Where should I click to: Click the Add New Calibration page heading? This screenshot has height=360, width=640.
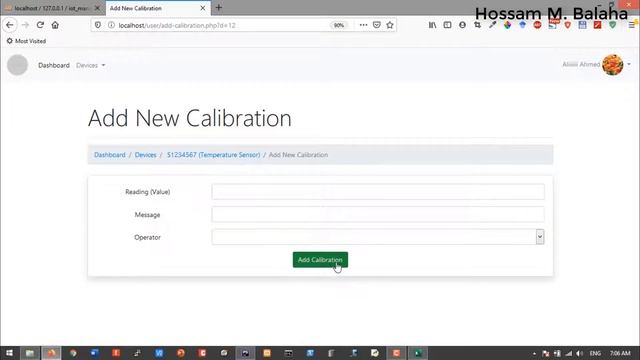(x=190, y=118)
